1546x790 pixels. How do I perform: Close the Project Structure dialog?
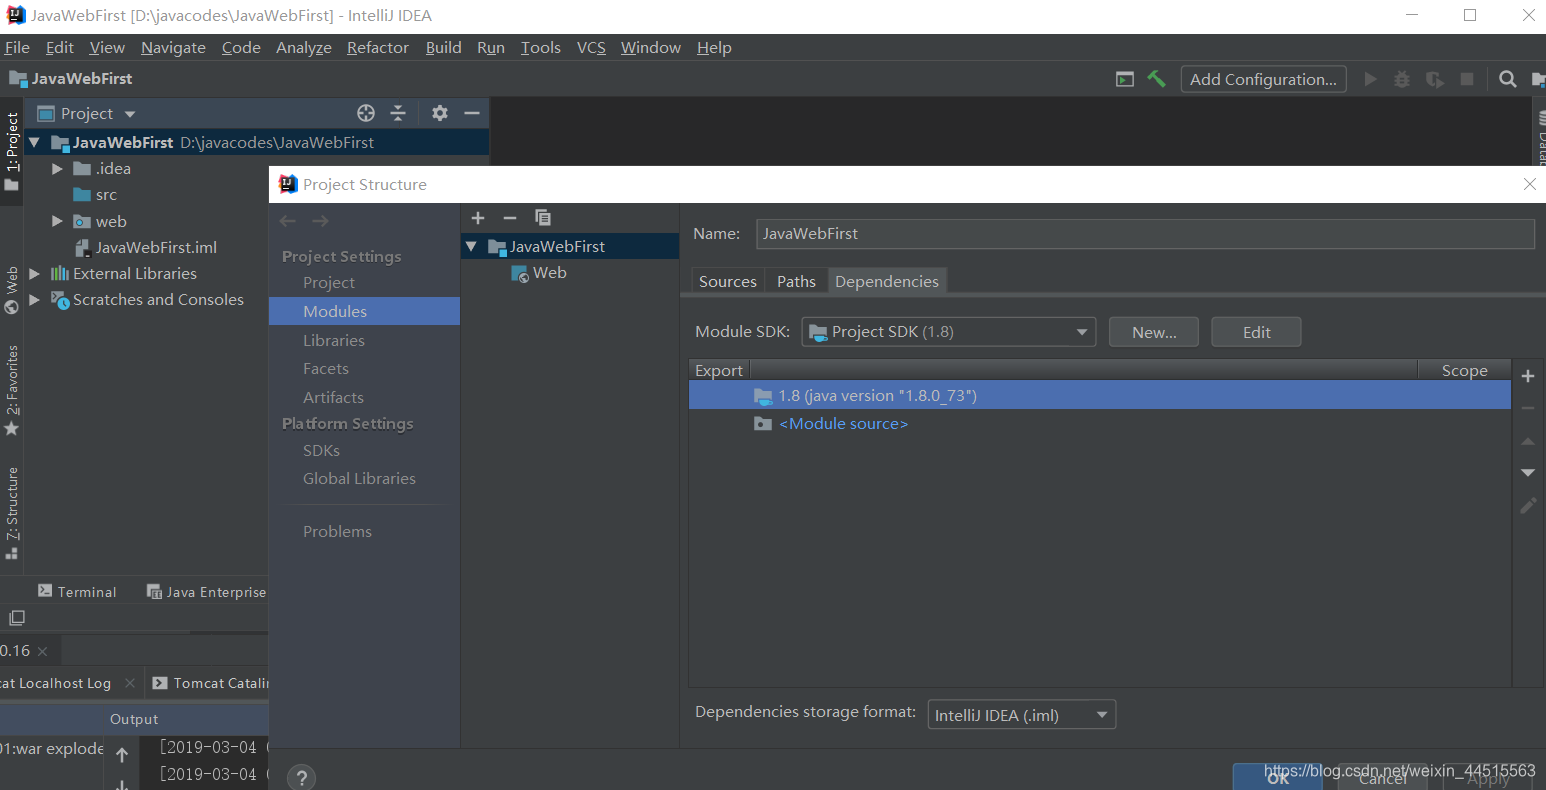1529,184
